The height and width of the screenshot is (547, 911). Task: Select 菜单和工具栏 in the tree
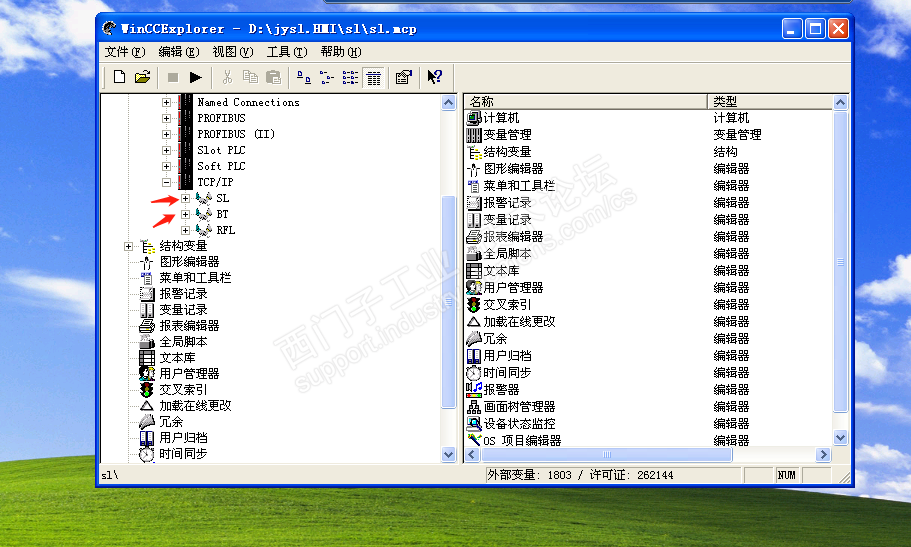pos(195,278)
